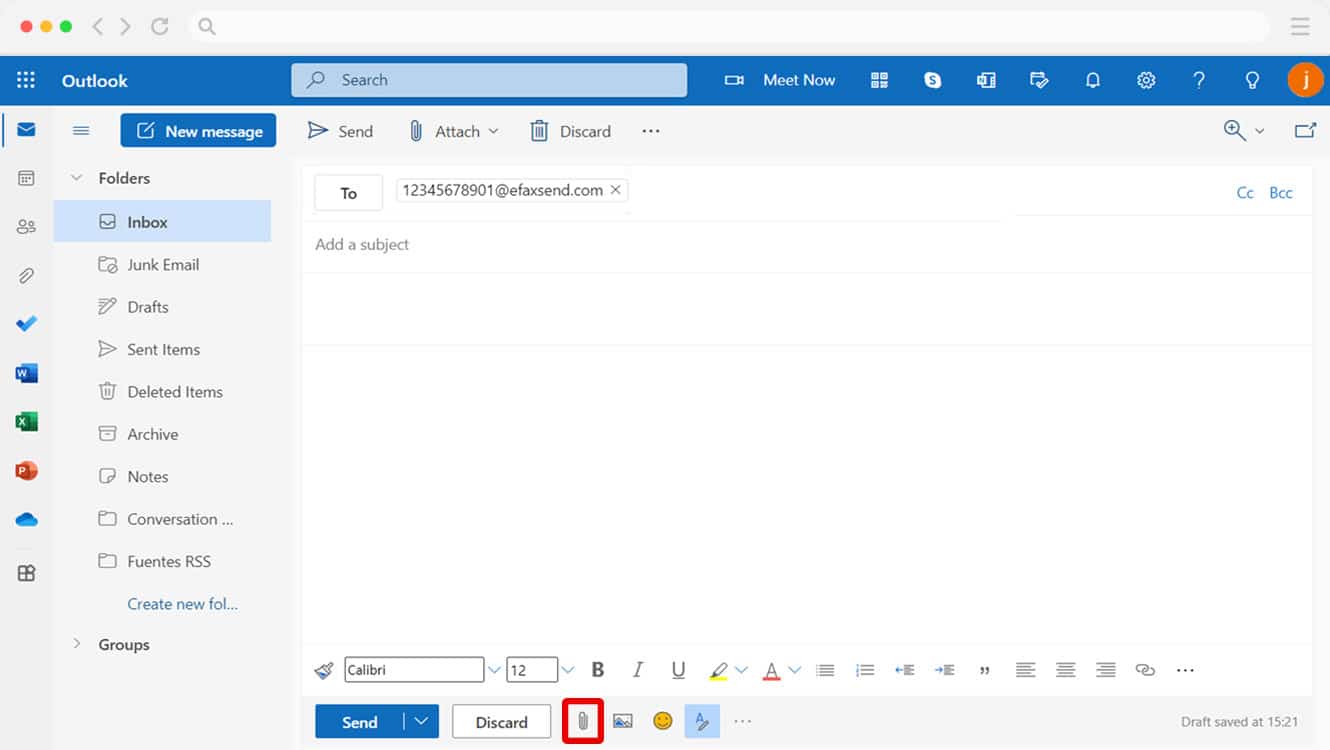
Task: Launch Skype from the top bar
Action: point(933,80)
